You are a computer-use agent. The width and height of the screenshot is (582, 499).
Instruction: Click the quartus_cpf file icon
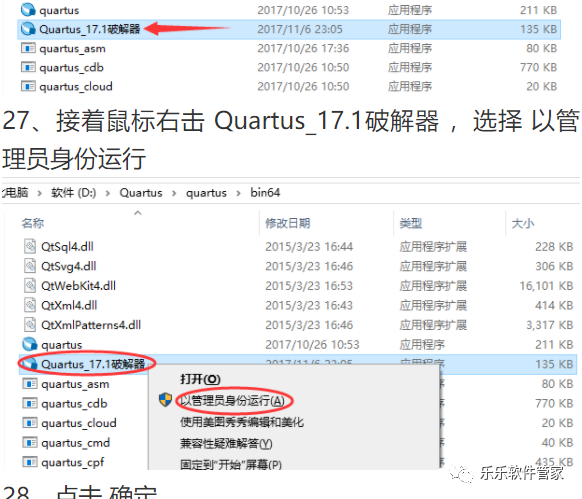pyautogui.click(x=30, y=462)
